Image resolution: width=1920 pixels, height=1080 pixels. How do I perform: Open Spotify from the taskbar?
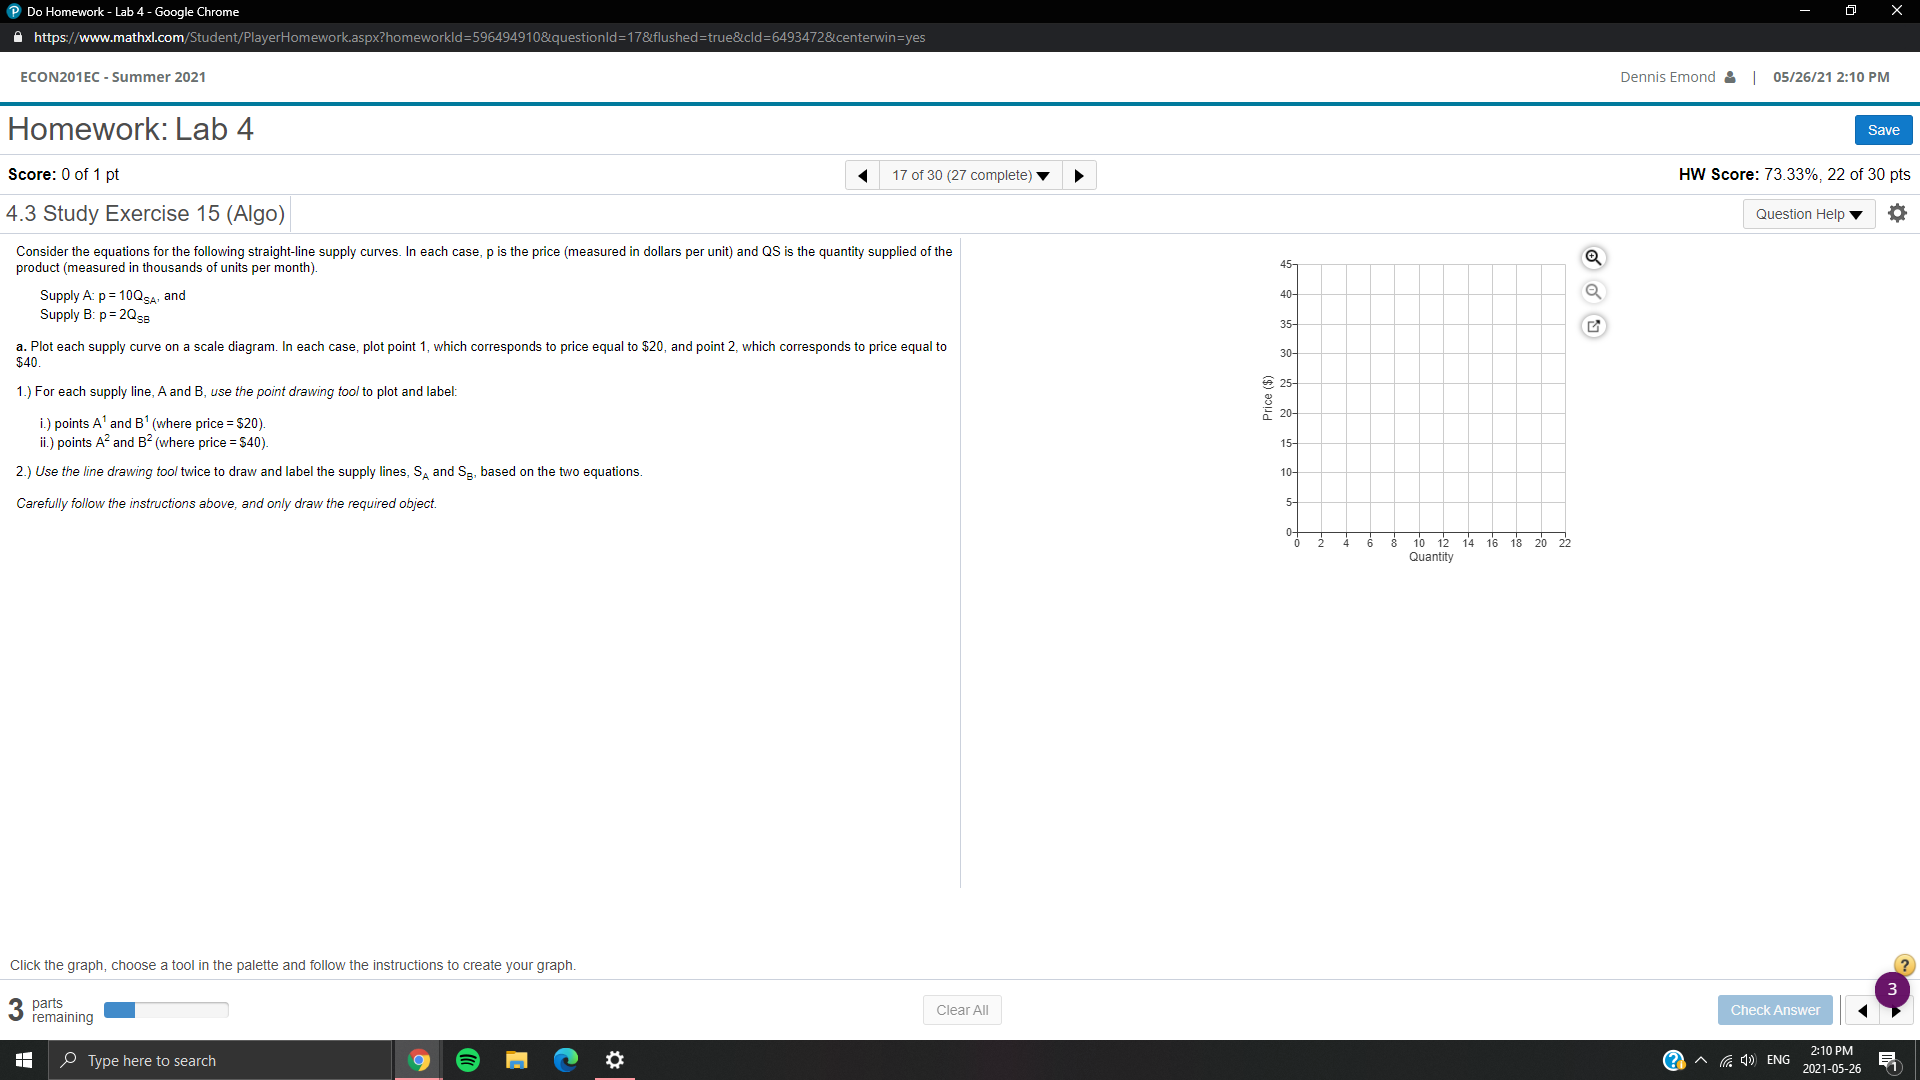[x=467, y=1059]
